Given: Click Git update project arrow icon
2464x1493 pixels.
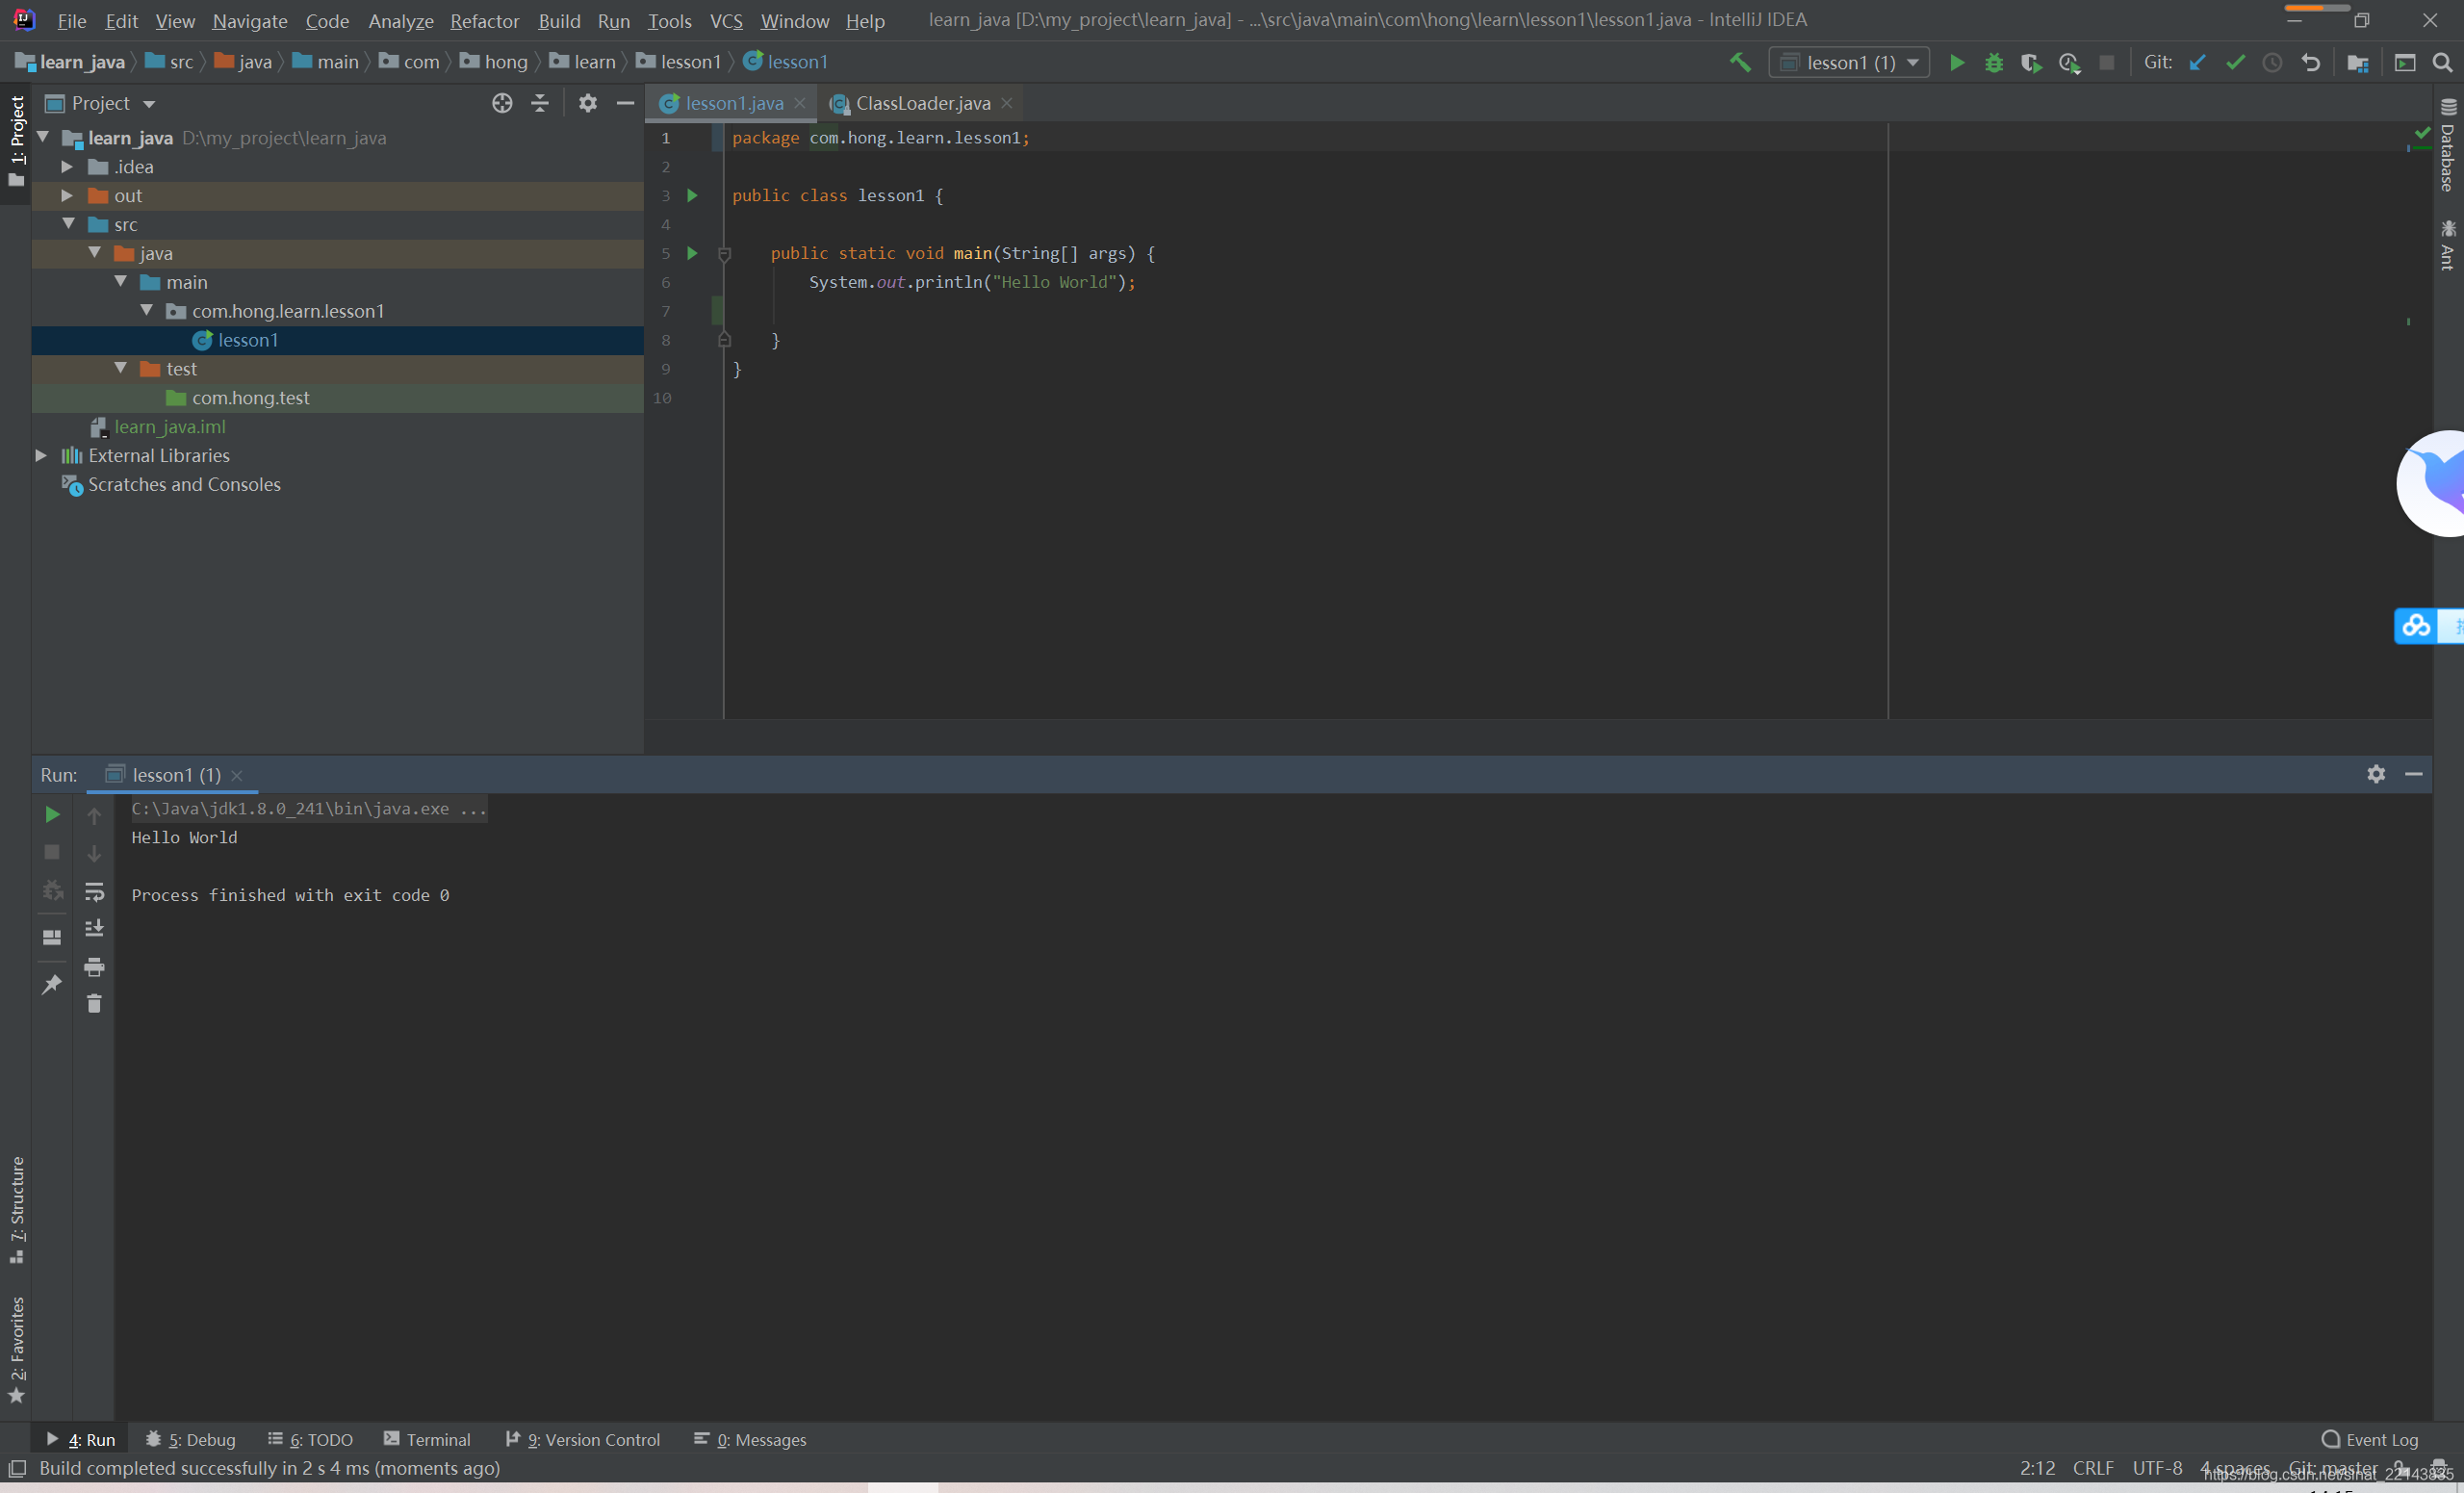Looking at the screenshot, I should coord(2197,62).
